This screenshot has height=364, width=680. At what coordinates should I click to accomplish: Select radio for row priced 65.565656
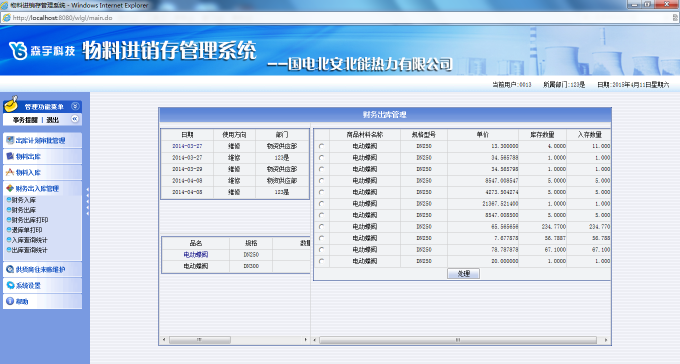[321, 226]
